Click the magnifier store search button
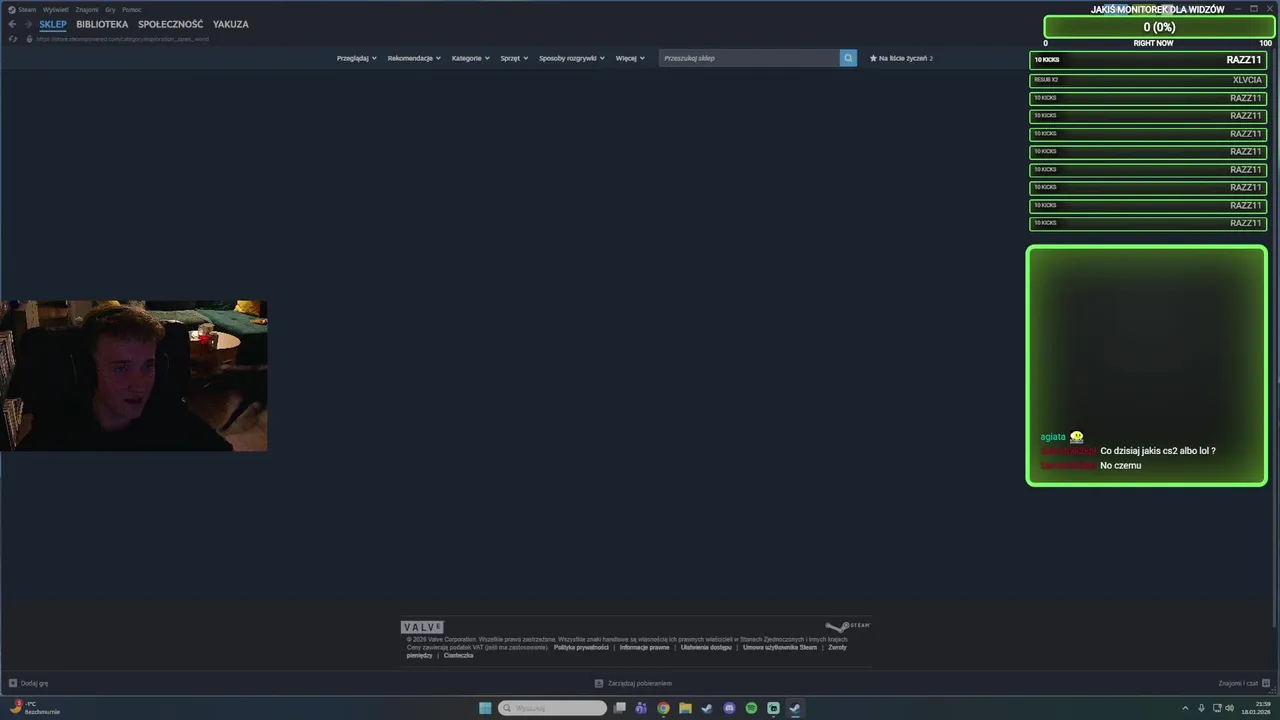 click(x=848, y=58)
